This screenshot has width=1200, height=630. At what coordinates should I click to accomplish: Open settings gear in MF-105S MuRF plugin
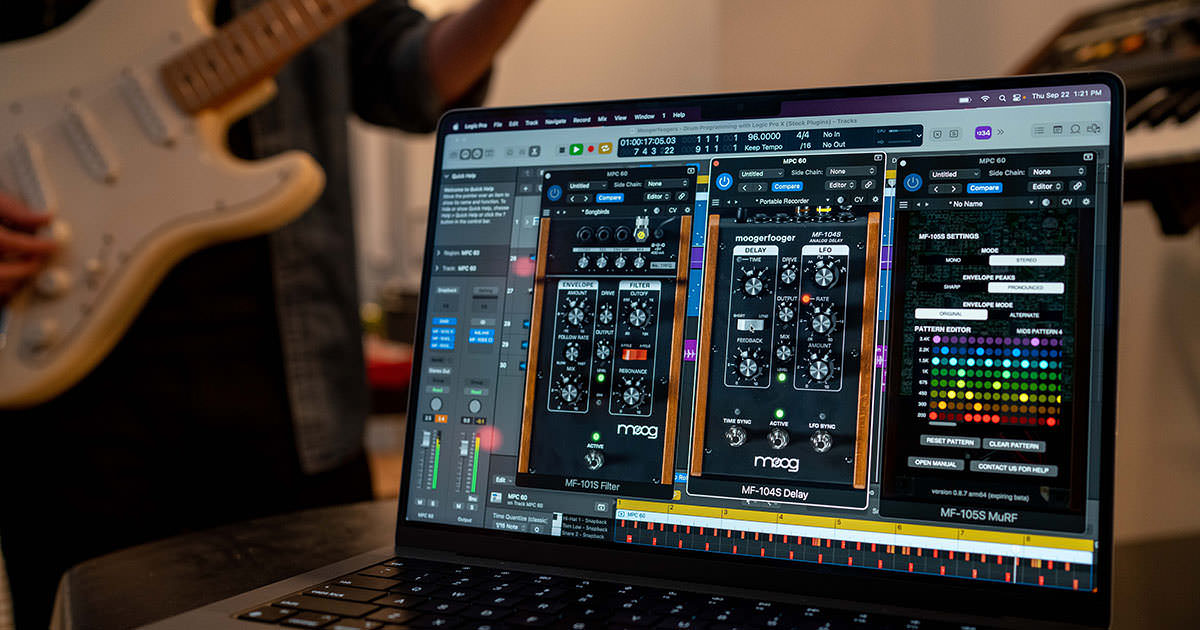point(1086,201)
